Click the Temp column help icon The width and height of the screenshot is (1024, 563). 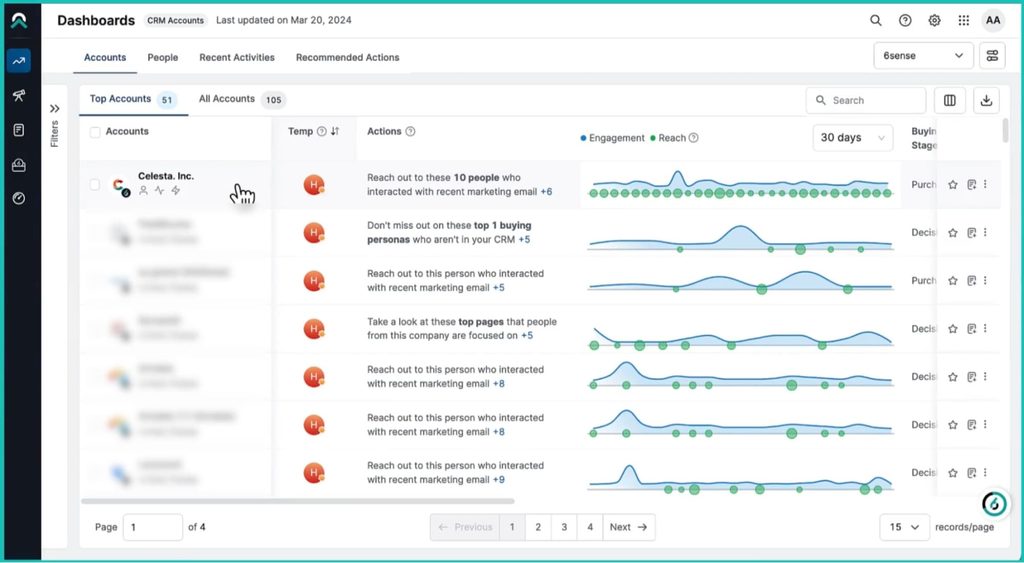(x=321, y=131)
